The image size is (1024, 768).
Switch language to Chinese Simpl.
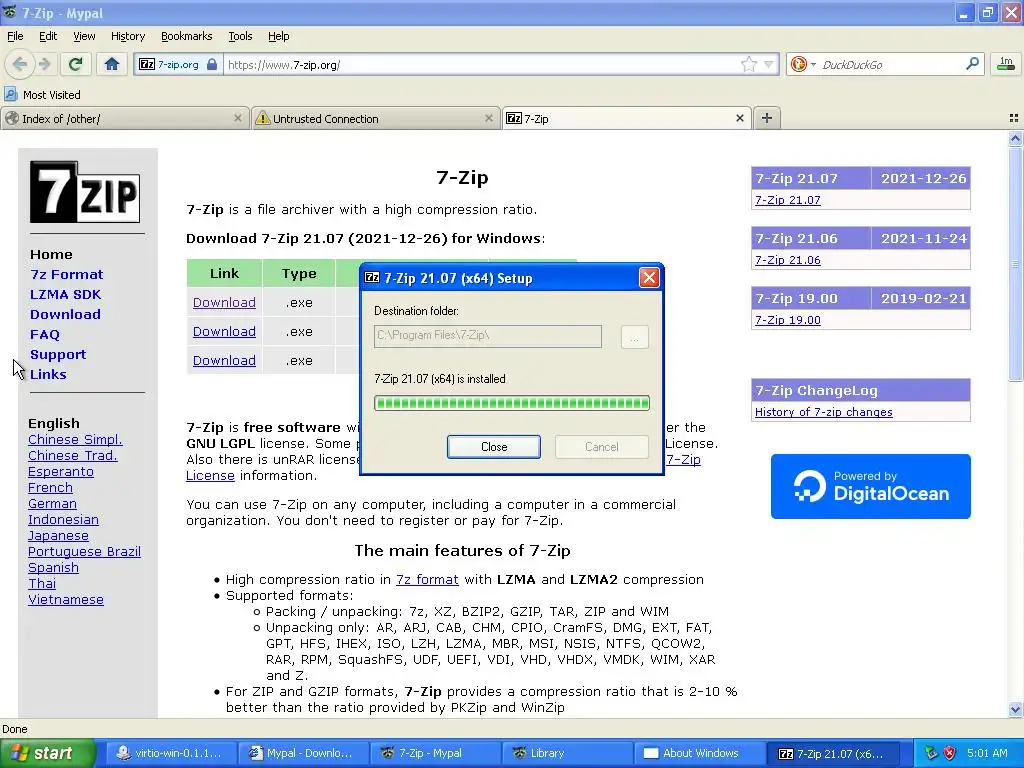(x=75, y=440)
